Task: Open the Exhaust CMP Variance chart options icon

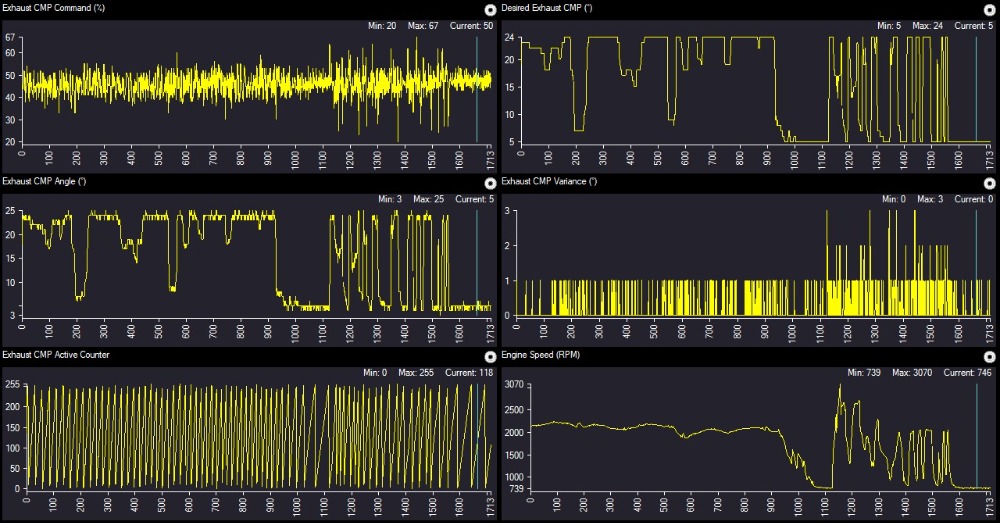Action: 989,183
